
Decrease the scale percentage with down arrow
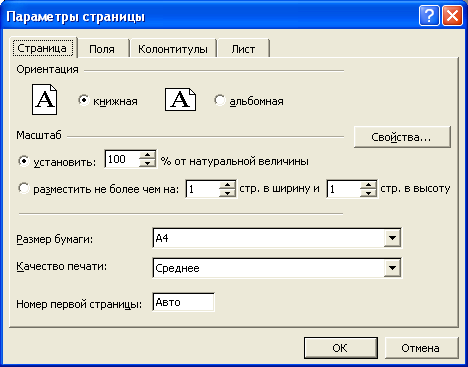(x=147, y=163)
